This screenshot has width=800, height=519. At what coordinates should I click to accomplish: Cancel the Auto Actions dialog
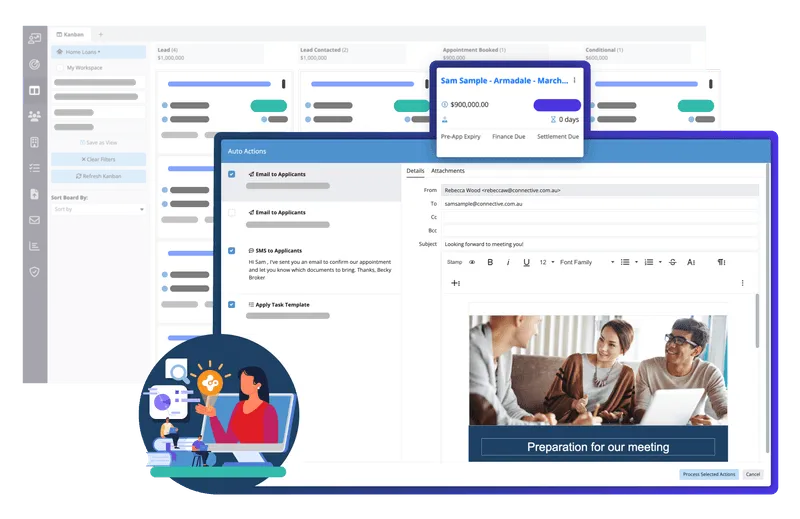753,474
